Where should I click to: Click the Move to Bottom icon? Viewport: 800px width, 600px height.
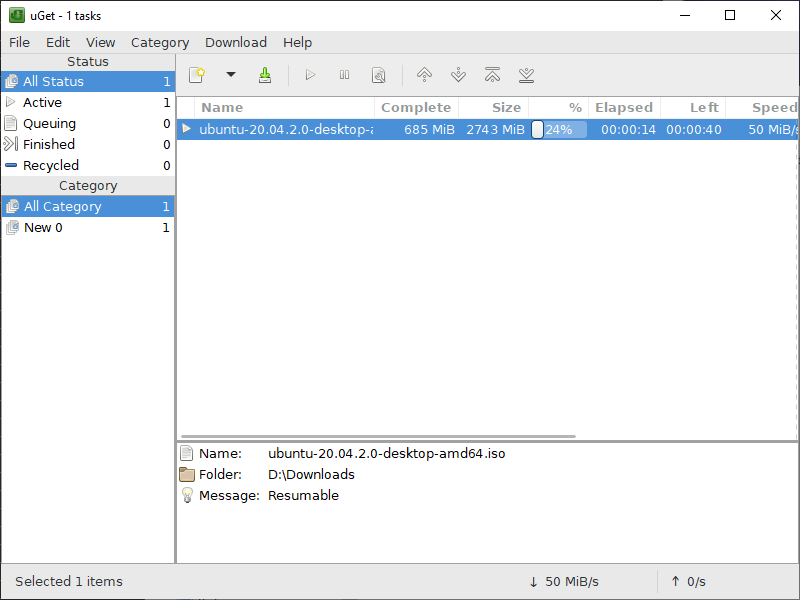coord(526,75)
